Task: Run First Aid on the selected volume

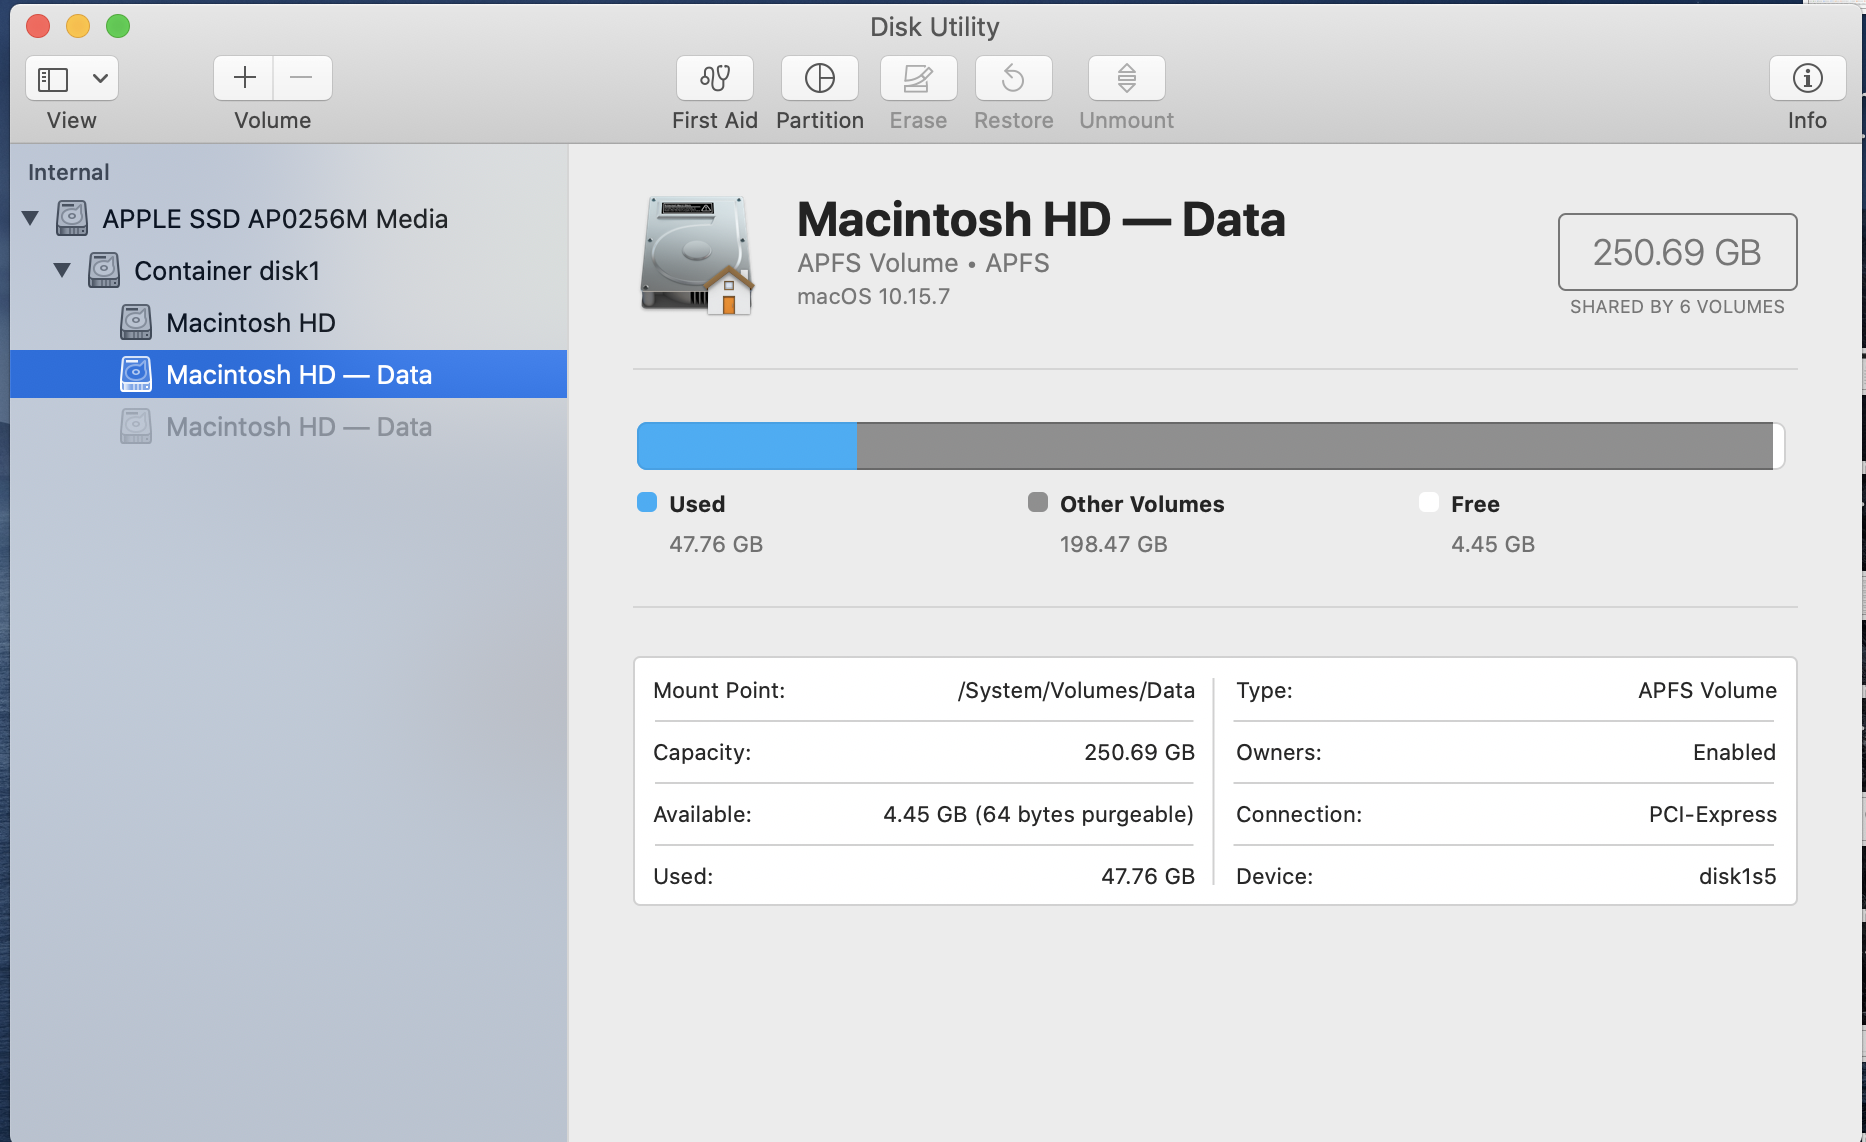Action: [714, 78]
